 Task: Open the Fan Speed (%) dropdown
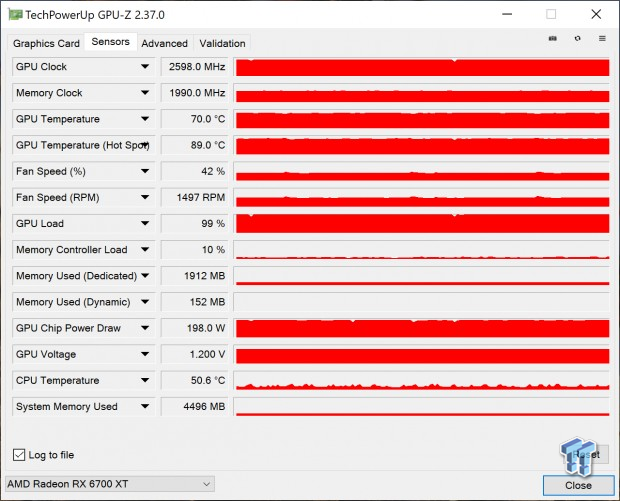click(145, 171)
